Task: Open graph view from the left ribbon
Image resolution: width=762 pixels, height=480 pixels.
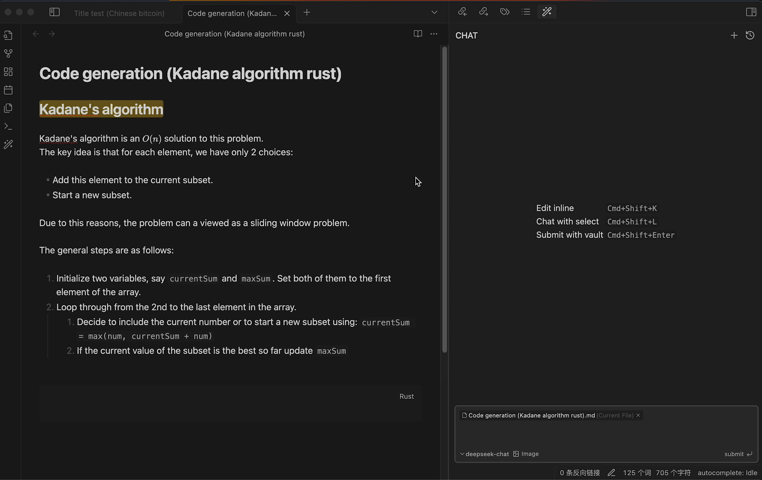Action: pos(9,53)
